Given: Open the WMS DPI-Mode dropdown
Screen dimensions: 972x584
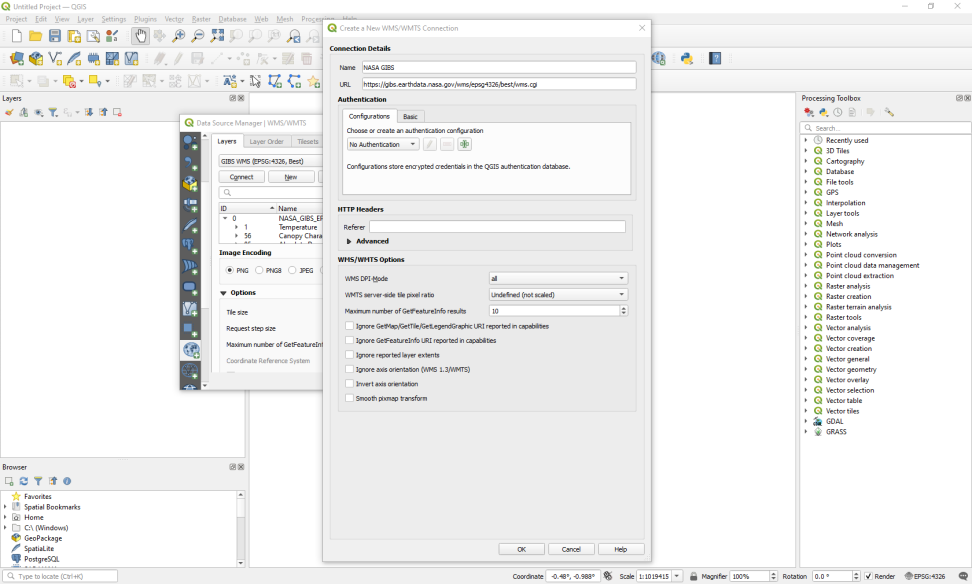Looking at the screenshot, I should point(558,278).
